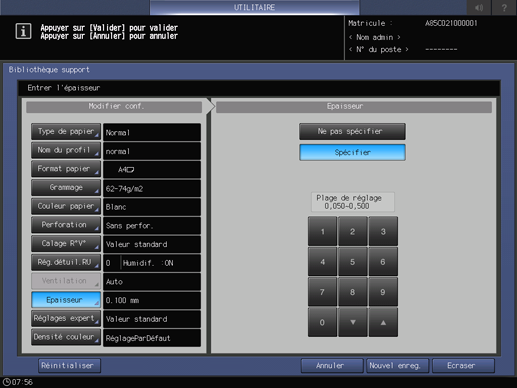This screenshot has height=388, width=517.
Task: Click the Epaisseur right panel header
Action: tap(354, 107)
